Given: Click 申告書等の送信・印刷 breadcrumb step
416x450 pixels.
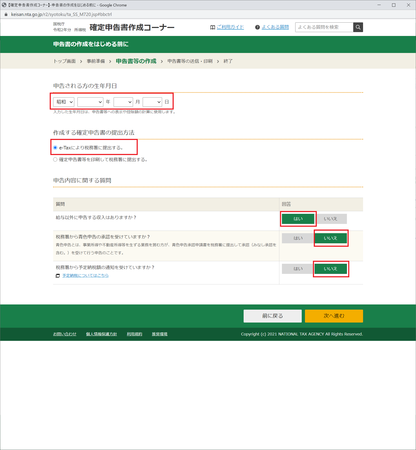Looking at the screenshot, I should click(190, 61).
